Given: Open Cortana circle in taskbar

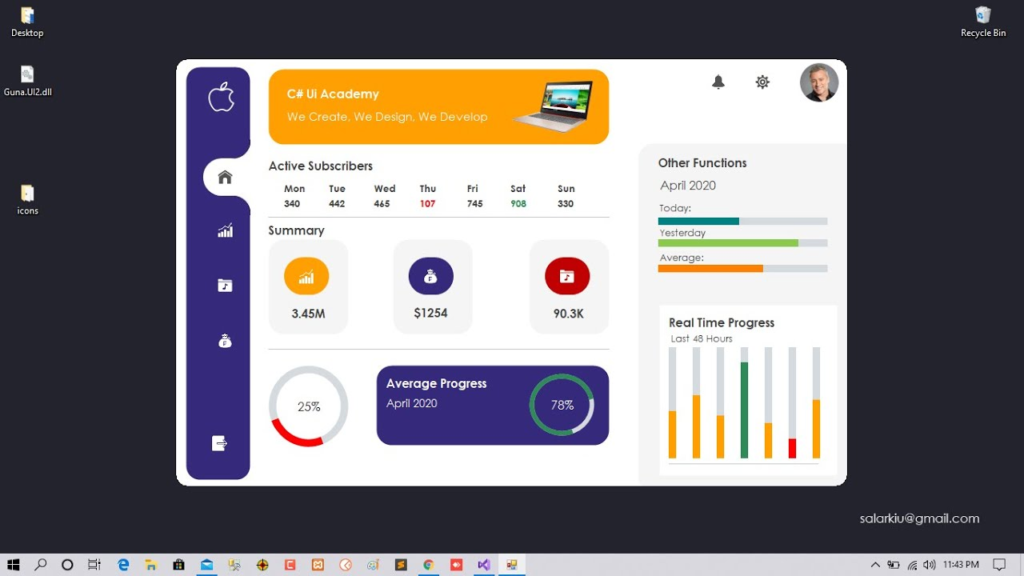Looking at the screenshot, I should (67, 565).
